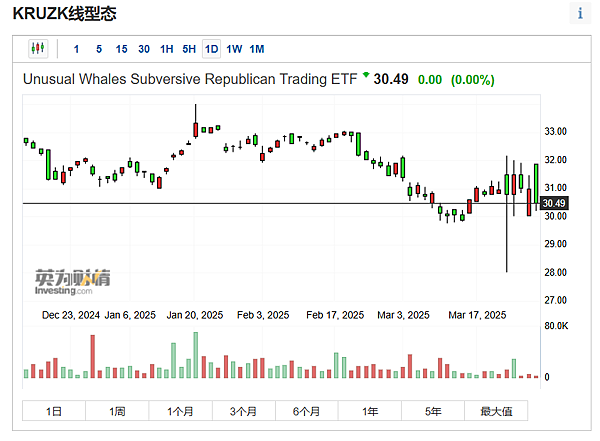Click the 33.00 price axis label
Image resolution: width=600 pixels, height=441 pixels.
click(555, 131)
